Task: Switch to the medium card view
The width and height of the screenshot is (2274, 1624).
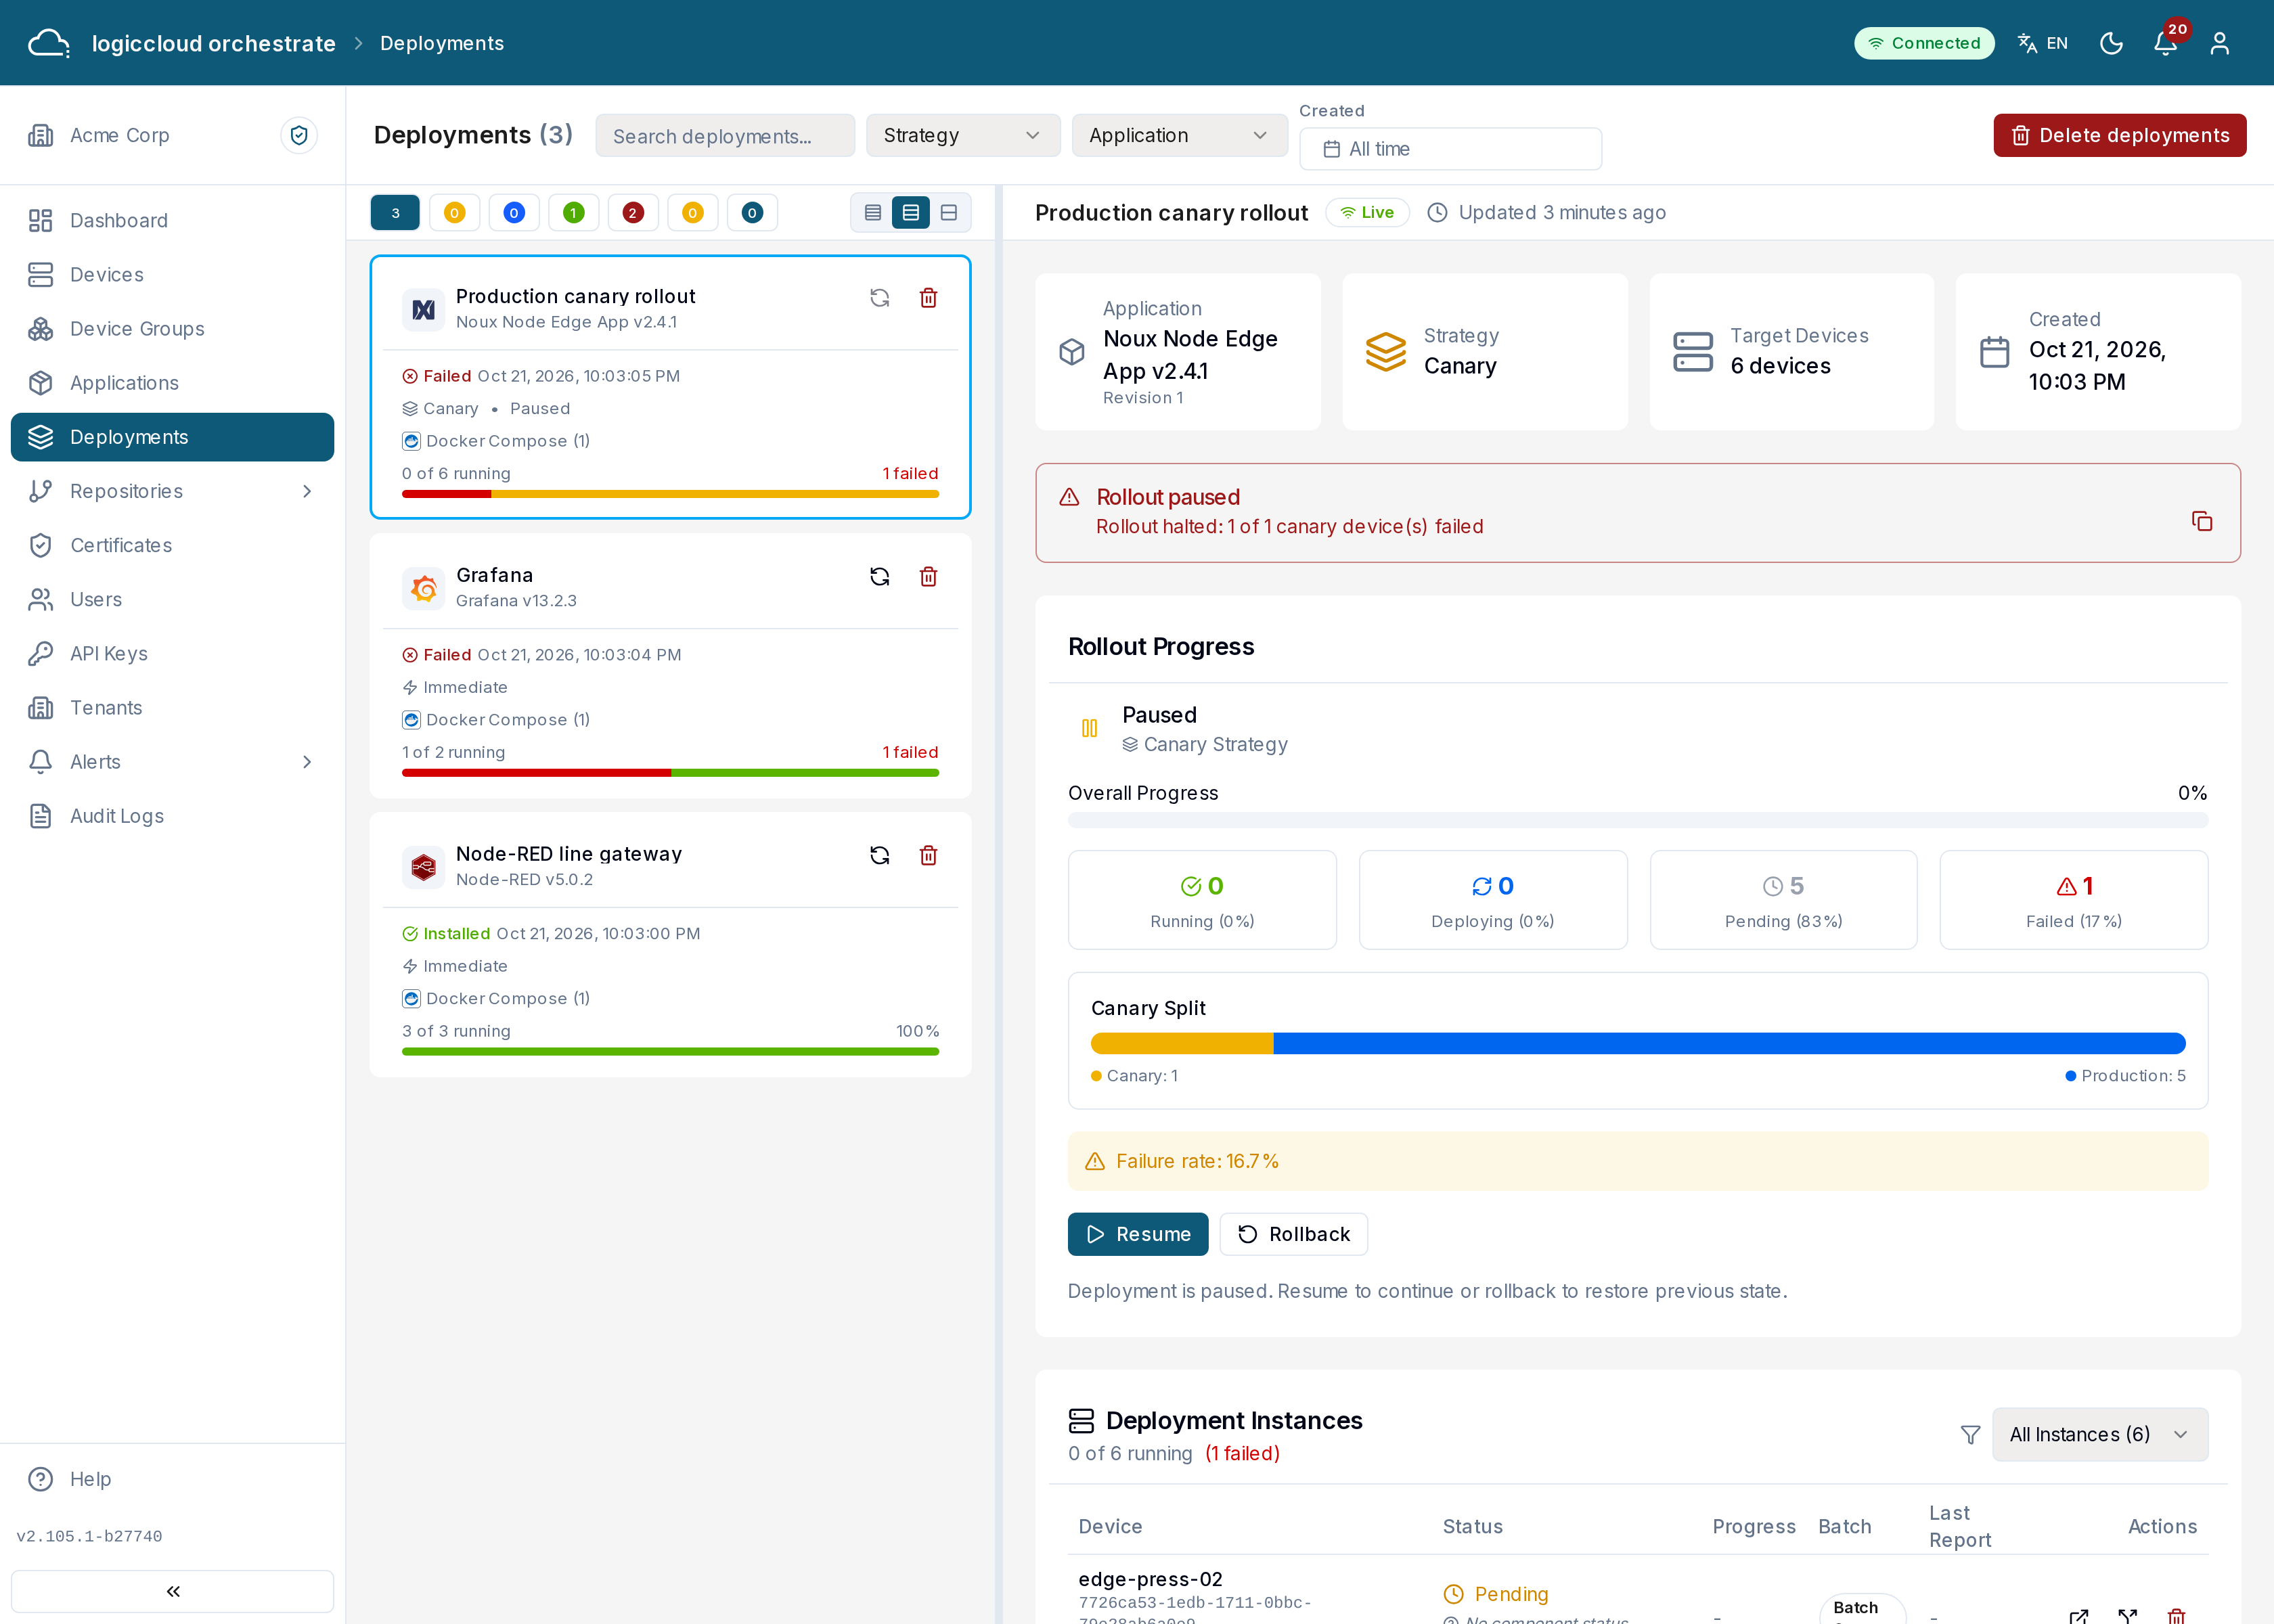Action: click(911, 213)
